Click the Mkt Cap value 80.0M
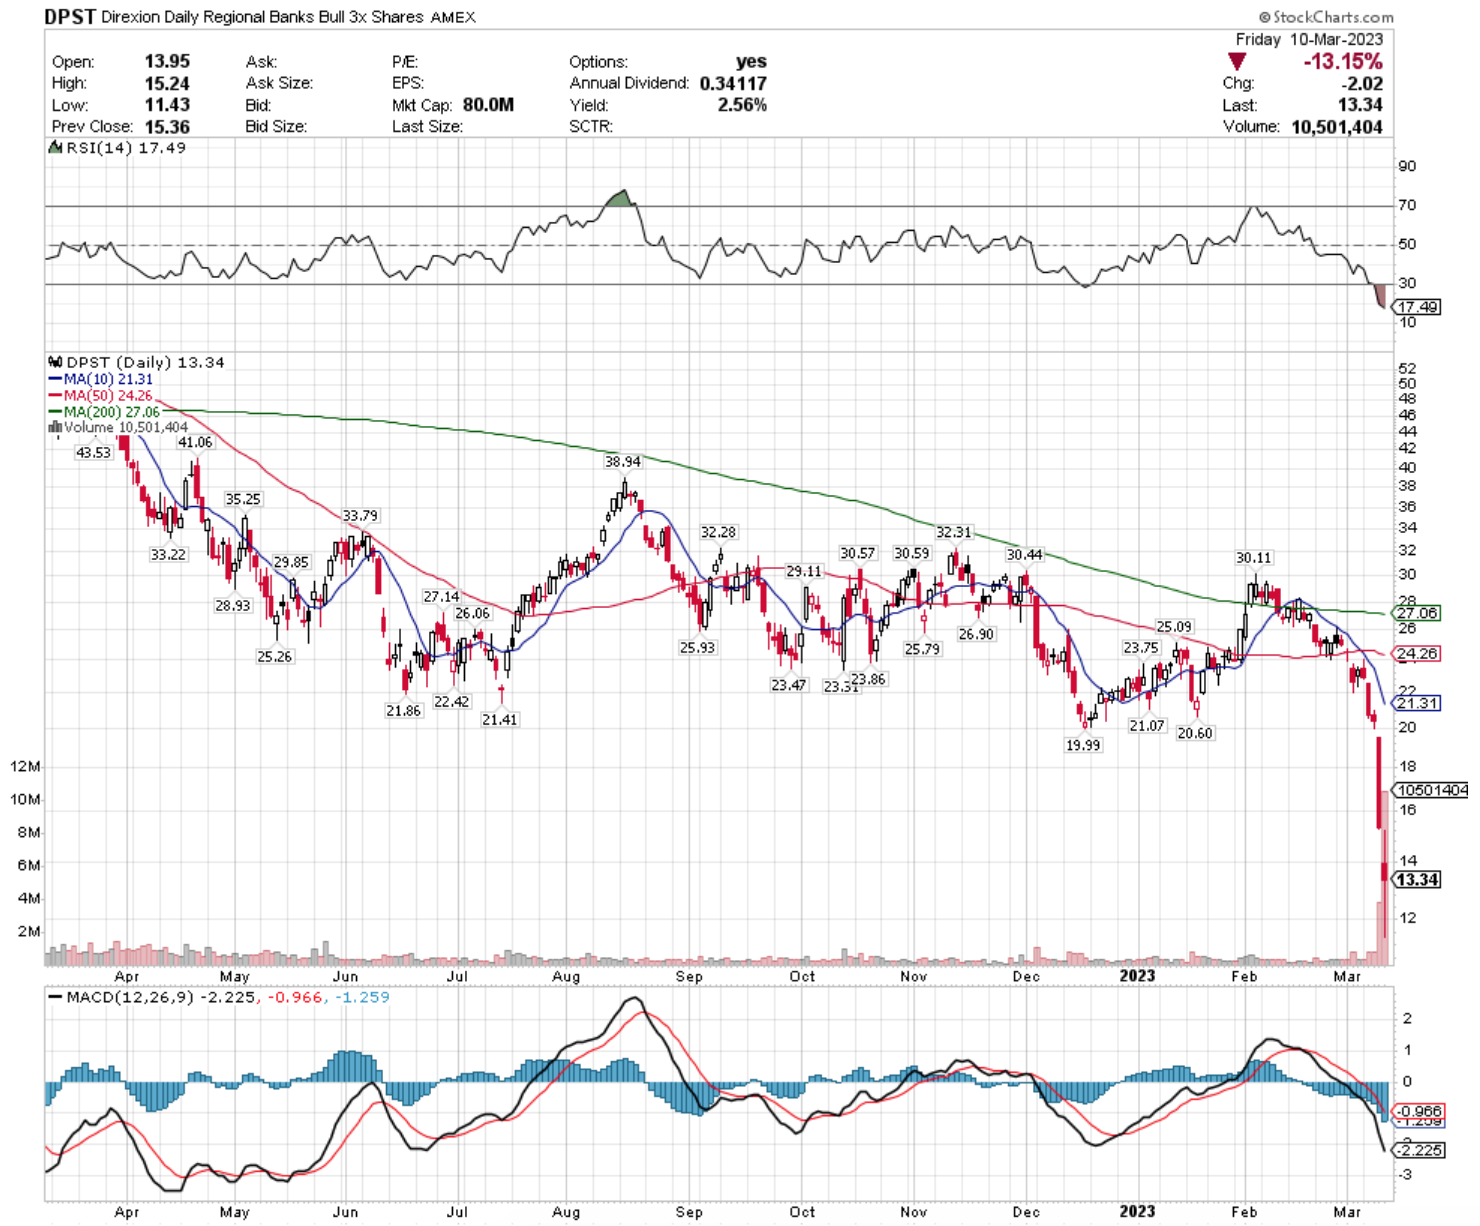This screenshot has width=1480, height=1226. point(488,105)
